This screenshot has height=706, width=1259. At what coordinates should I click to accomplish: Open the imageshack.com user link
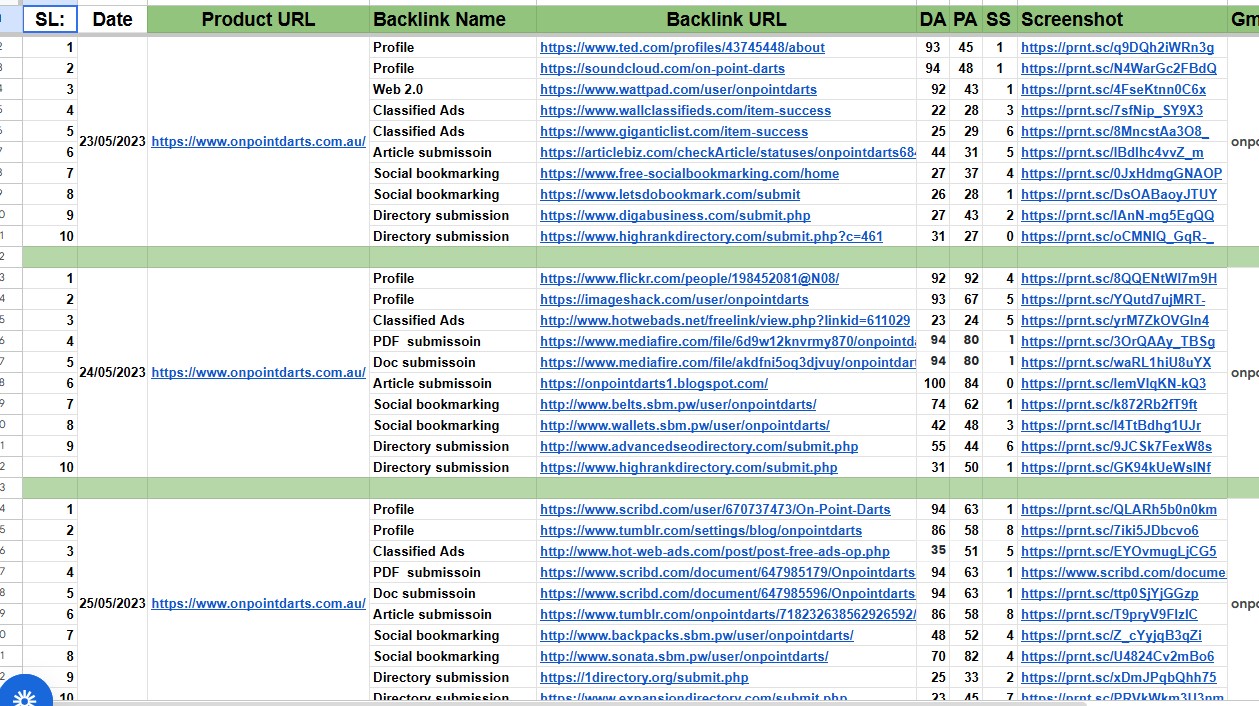[x=674, y=299]
